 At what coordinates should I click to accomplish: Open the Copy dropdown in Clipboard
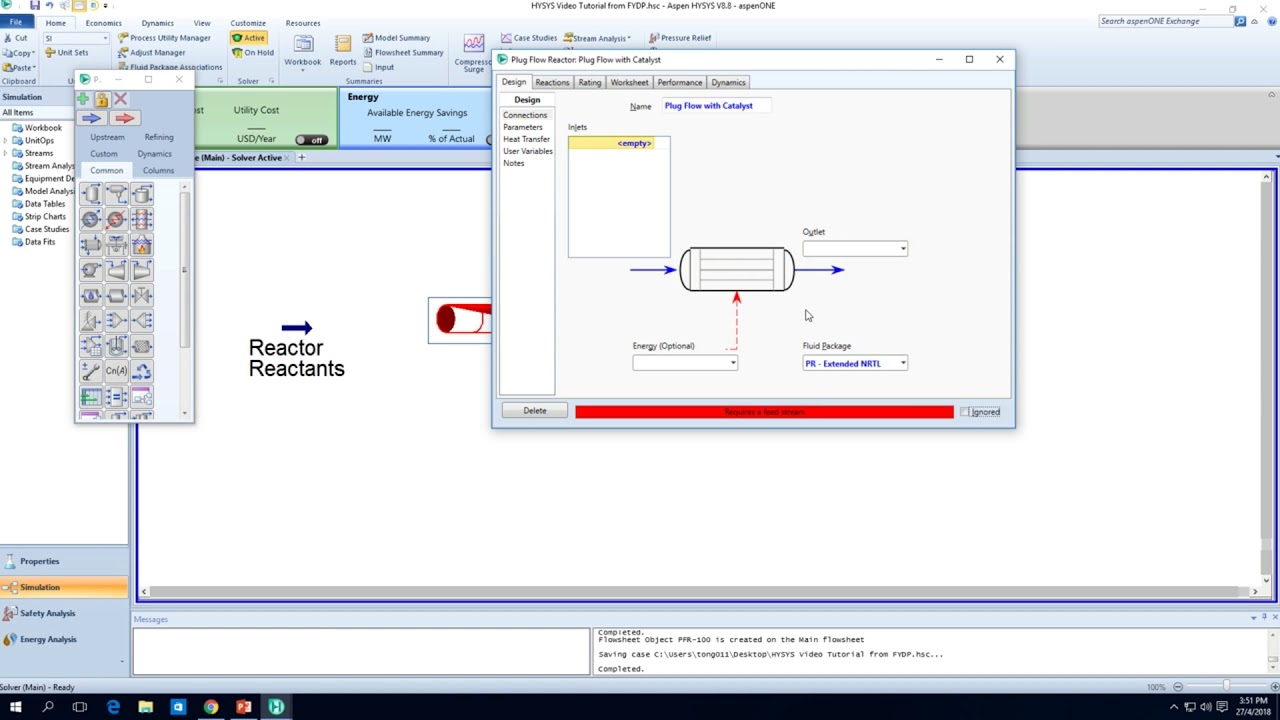(x=34, y=52)
